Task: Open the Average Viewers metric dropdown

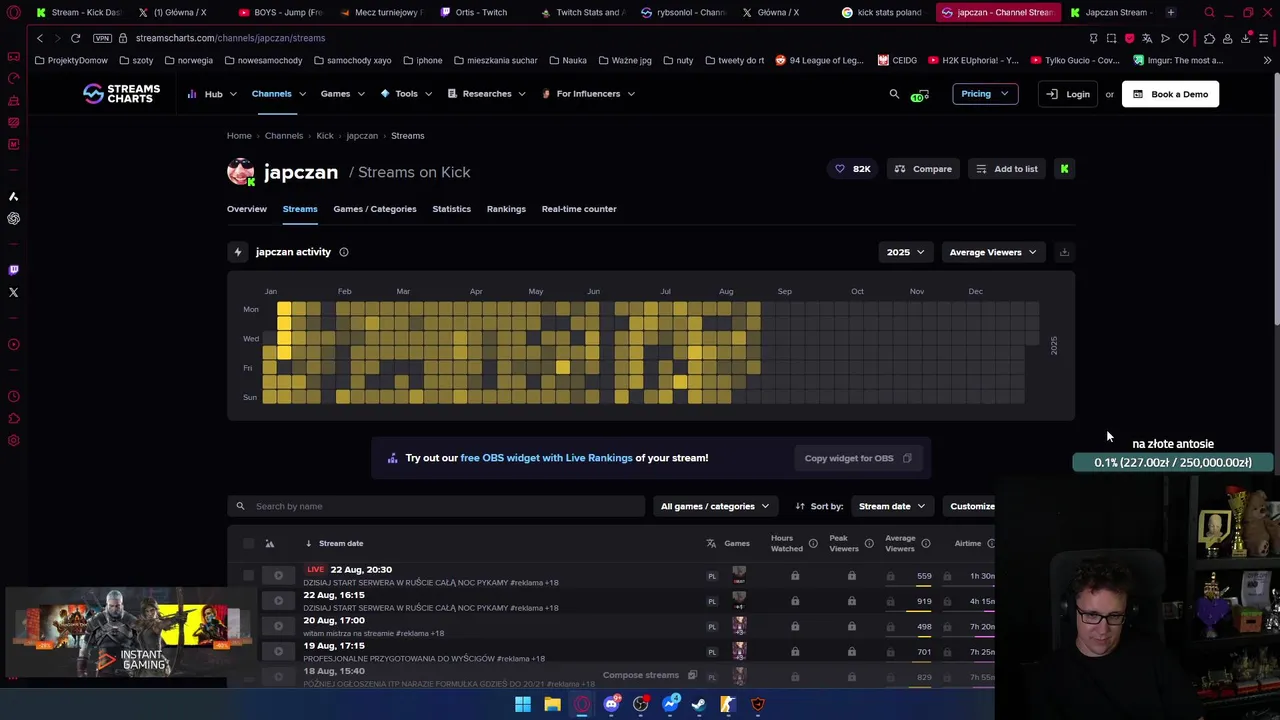Action: click(992, 252)
